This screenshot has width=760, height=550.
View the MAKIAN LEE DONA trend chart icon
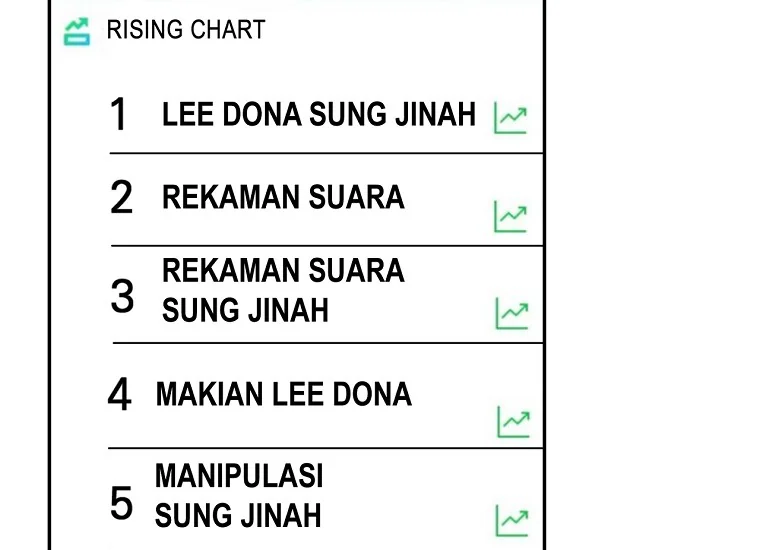(x=513, y=421)
